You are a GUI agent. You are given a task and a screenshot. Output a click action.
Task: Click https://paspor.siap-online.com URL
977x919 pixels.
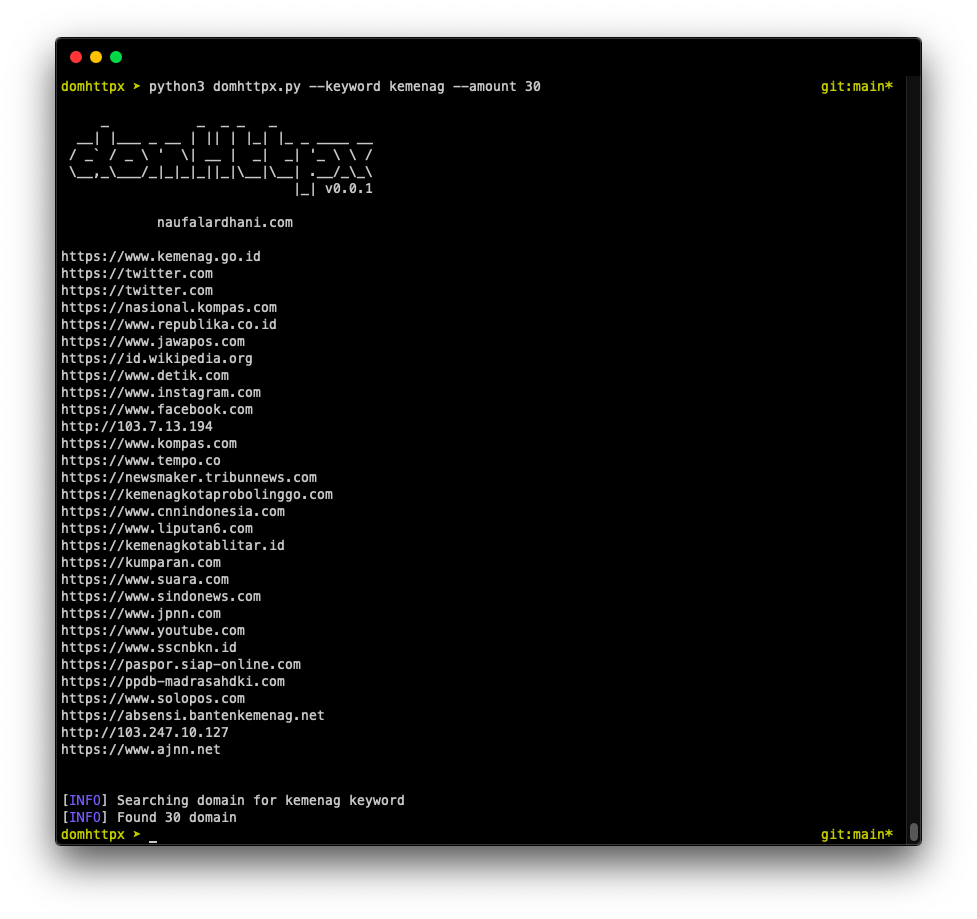pos(181,665)
